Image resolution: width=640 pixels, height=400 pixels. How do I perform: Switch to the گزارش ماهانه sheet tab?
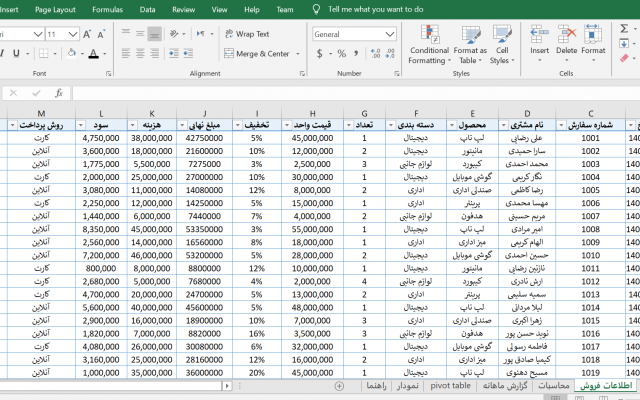pos(505,386)
